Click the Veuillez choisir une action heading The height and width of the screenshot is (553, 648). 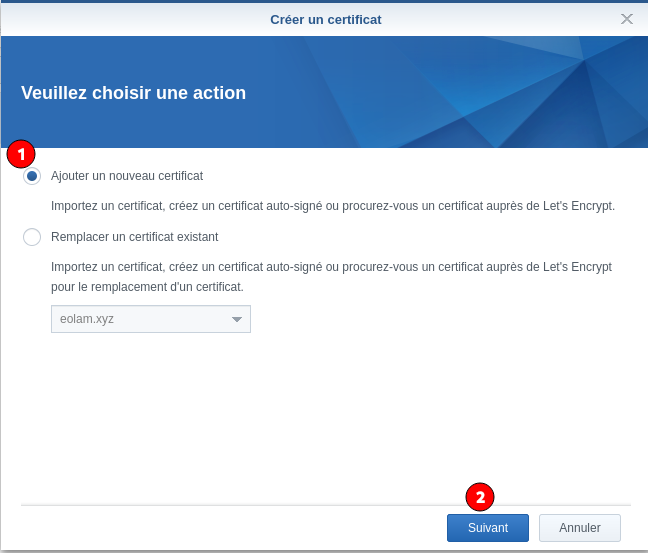click(x=133, y=93)
